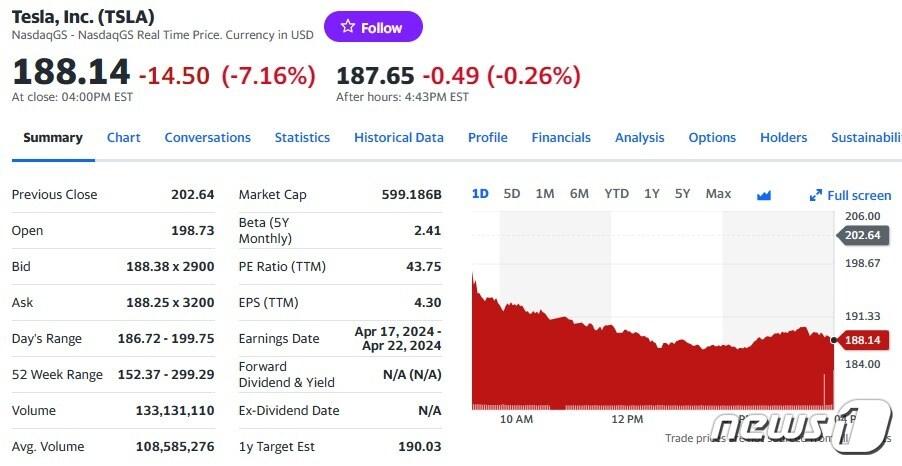Viewport: 902px width, 466px height.
Task: Open the Conversations tab
Action: (207, 138)
